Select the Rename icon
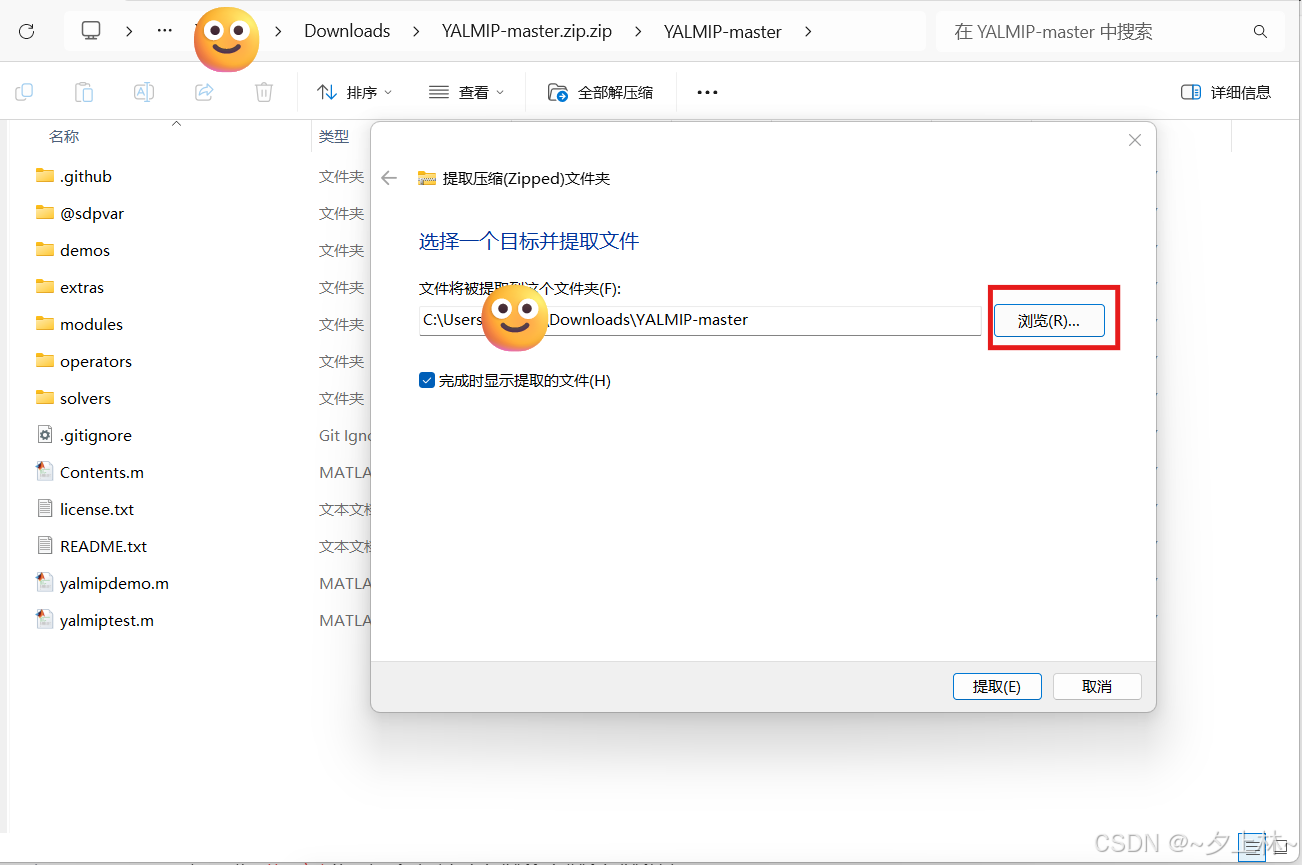This screenshot has width=1302, height=865. 144,91
